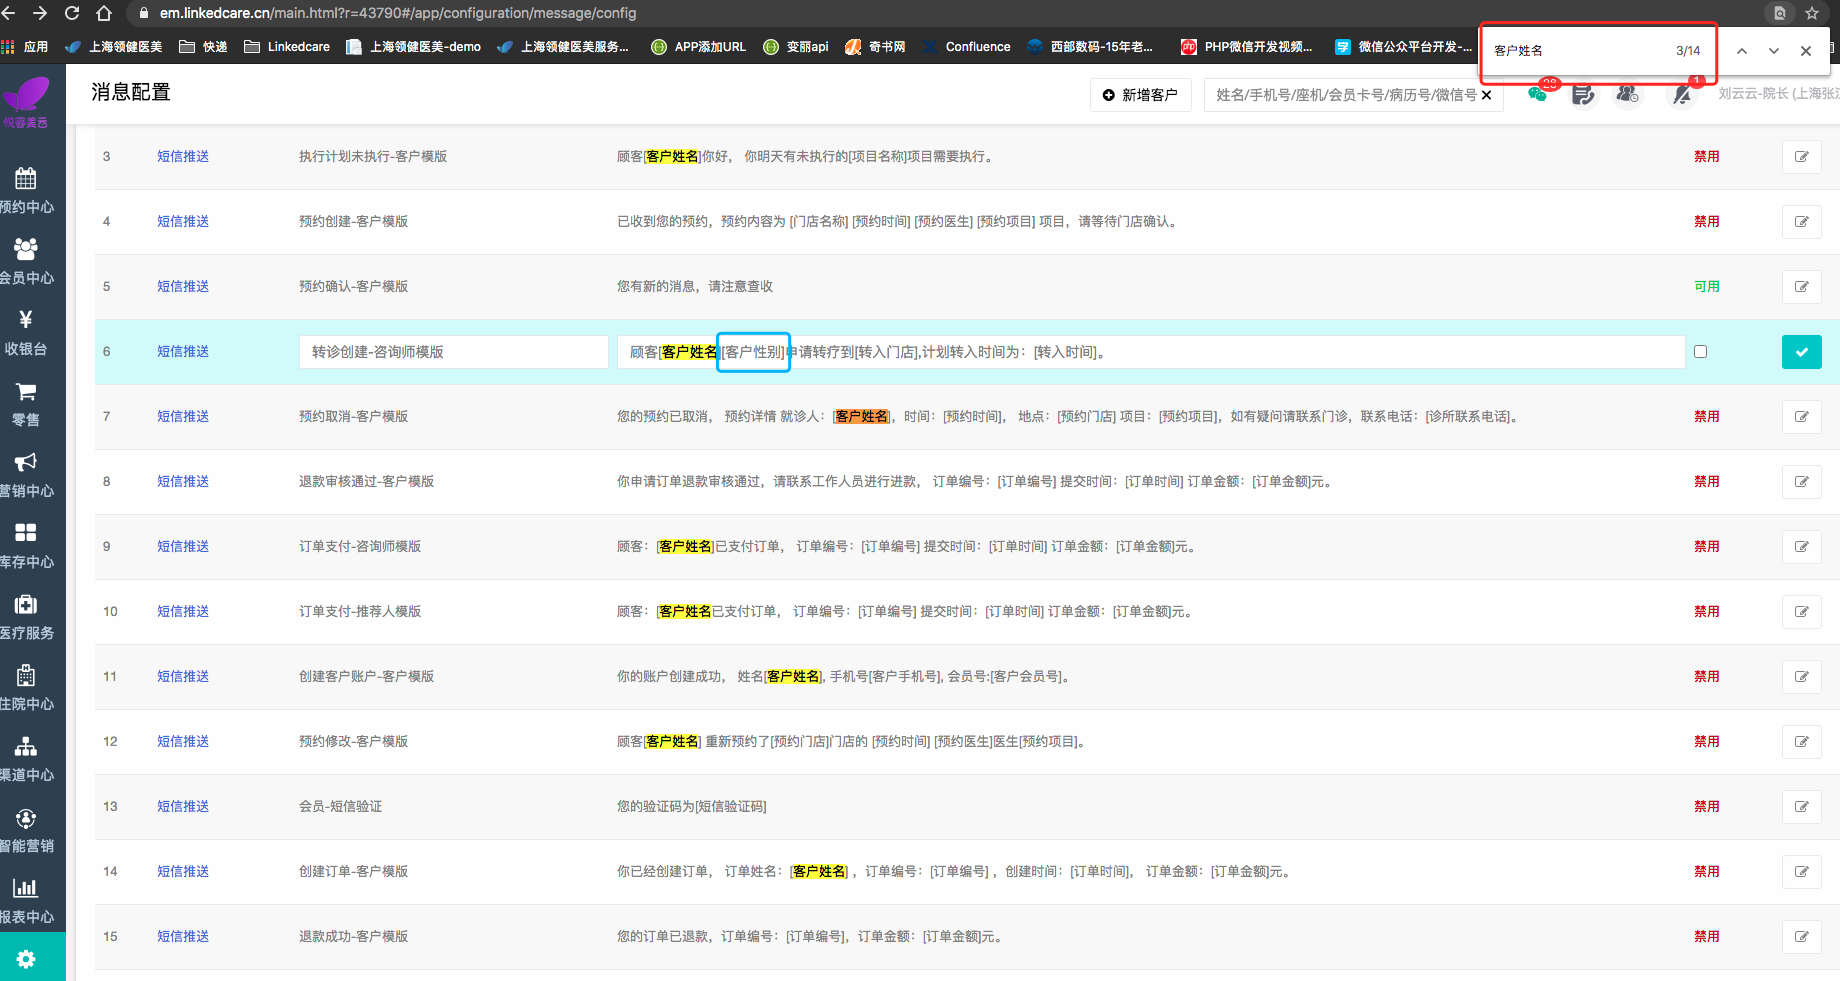Open the phone notes icon in the header

click(x=1583, y=94)
